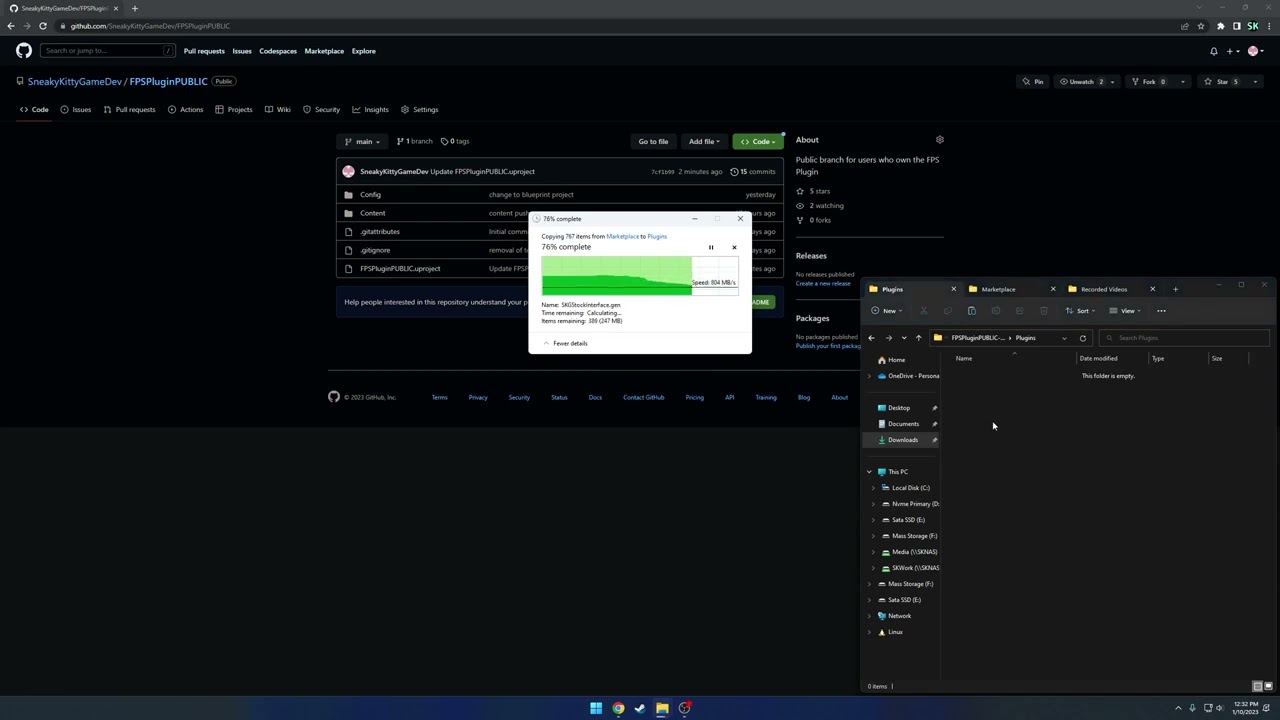Pause the file copy operation
The image size is (1280, 720).
pyautogui.click(x=711, y=248)
